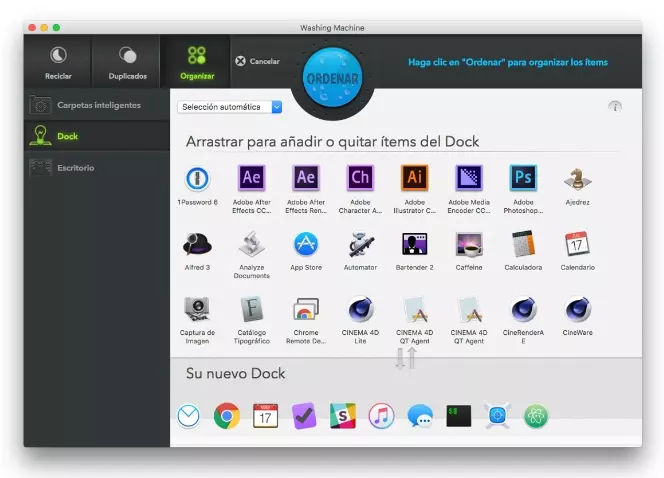664x478 pixels.
Task: Click the 1Password 6 icon
Action: (197, 178)
